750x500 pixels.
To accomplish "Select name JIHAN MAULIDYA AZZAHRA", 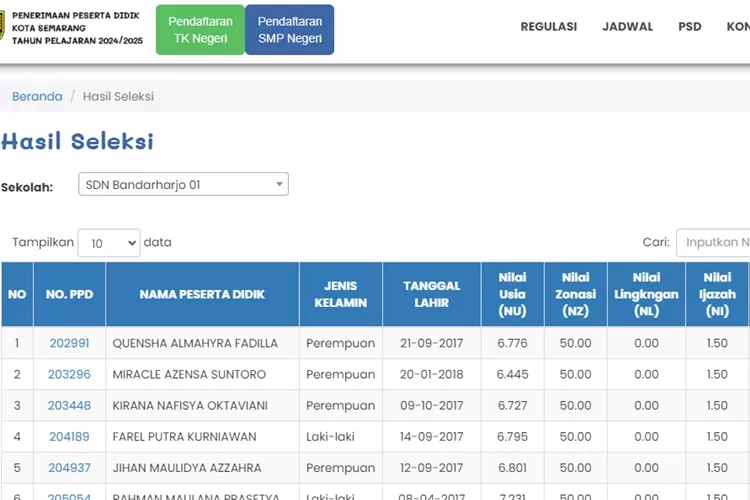I will click(187, 467).
